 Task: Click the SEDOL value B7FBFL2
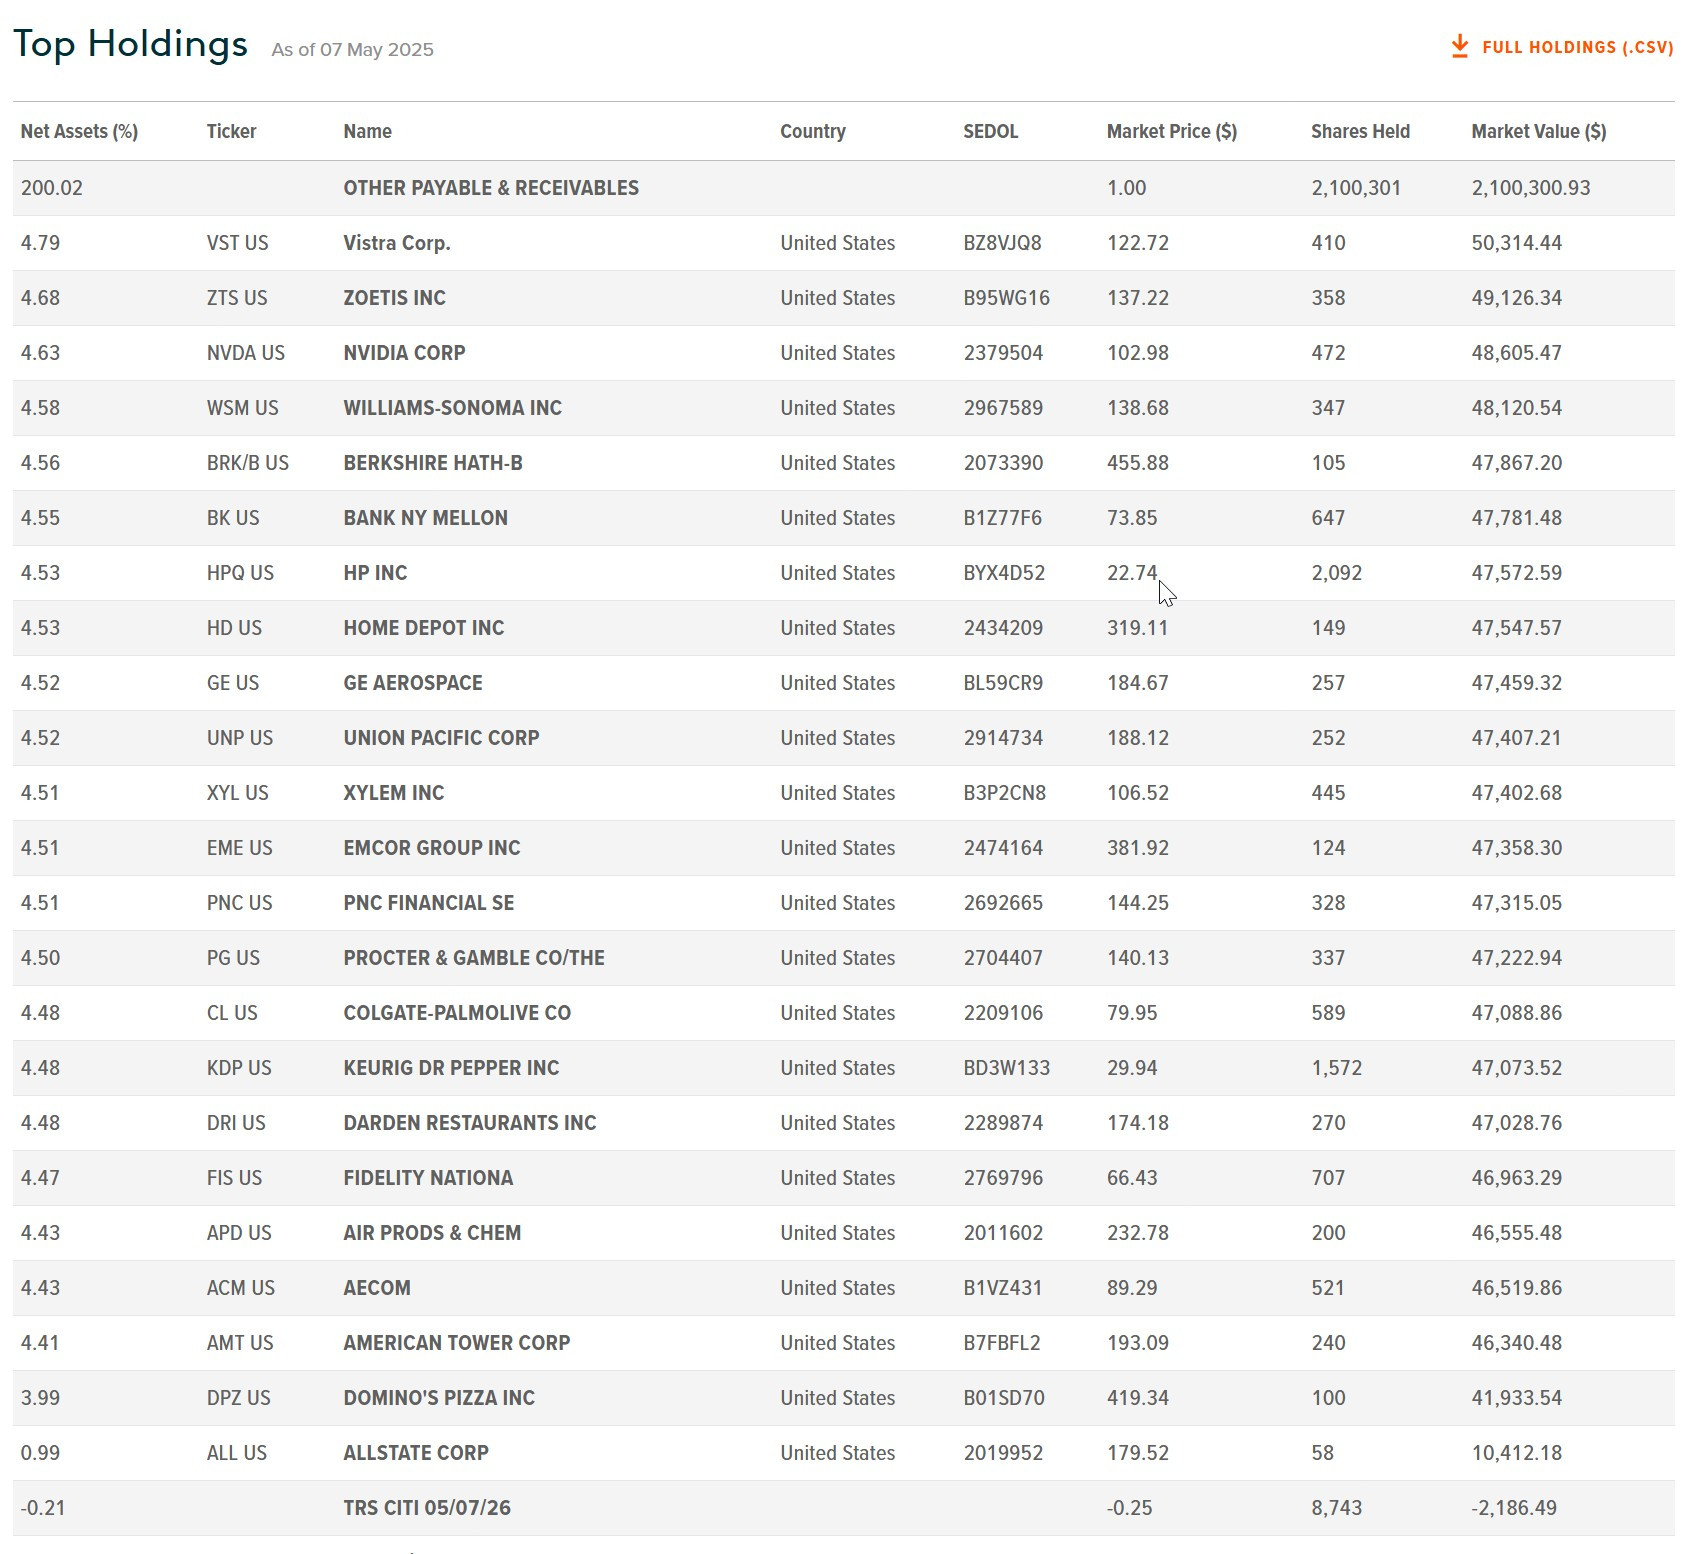[x=1002, y=1343]
